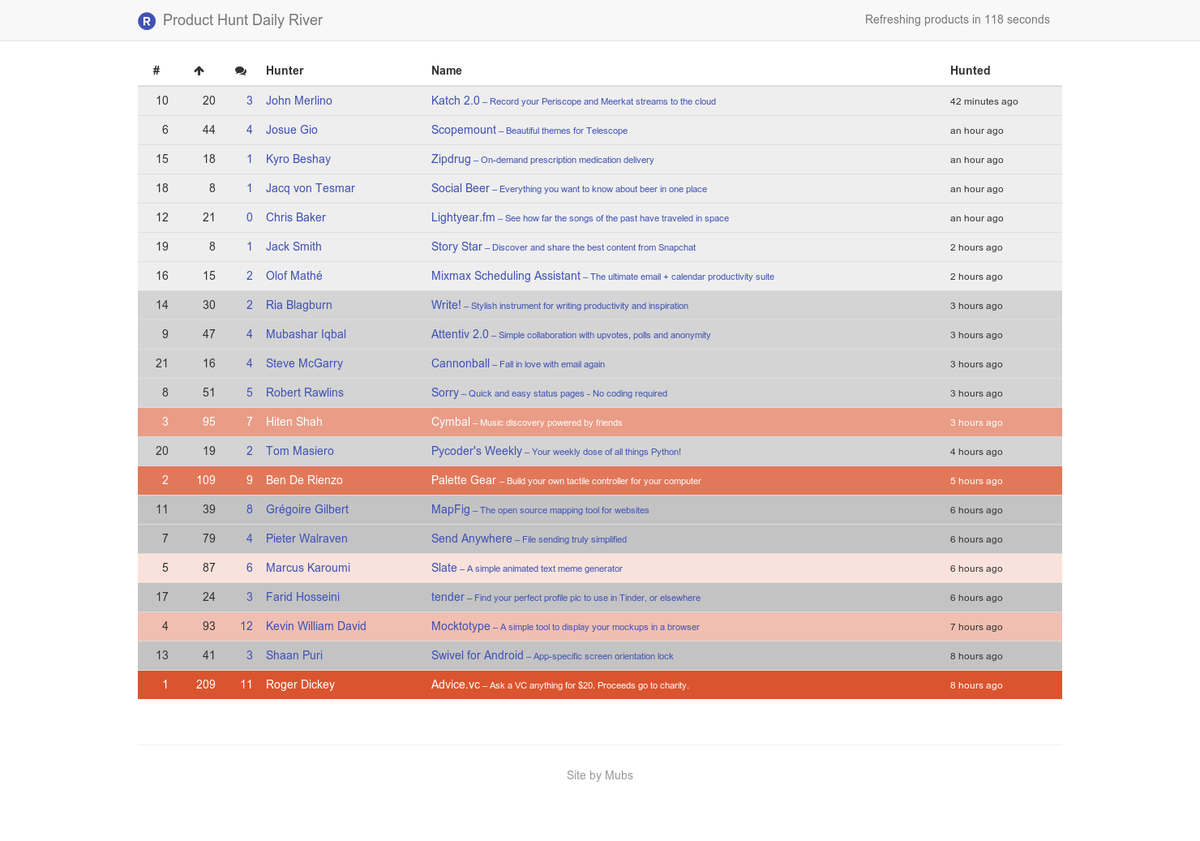Open hunter Pieter Walraven's profile
The height and width of the screenshot is (841, 1200).
point(307,538)
